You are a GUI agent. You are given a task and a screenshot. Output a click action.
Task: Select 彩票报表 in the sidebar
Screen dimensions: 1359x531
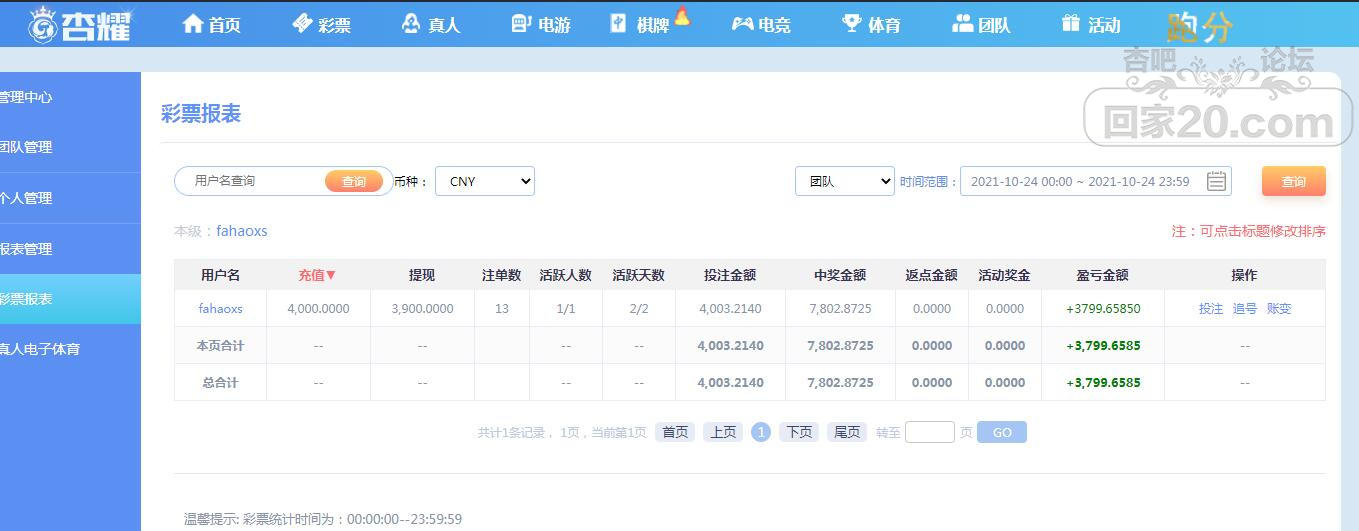[70, 299]
